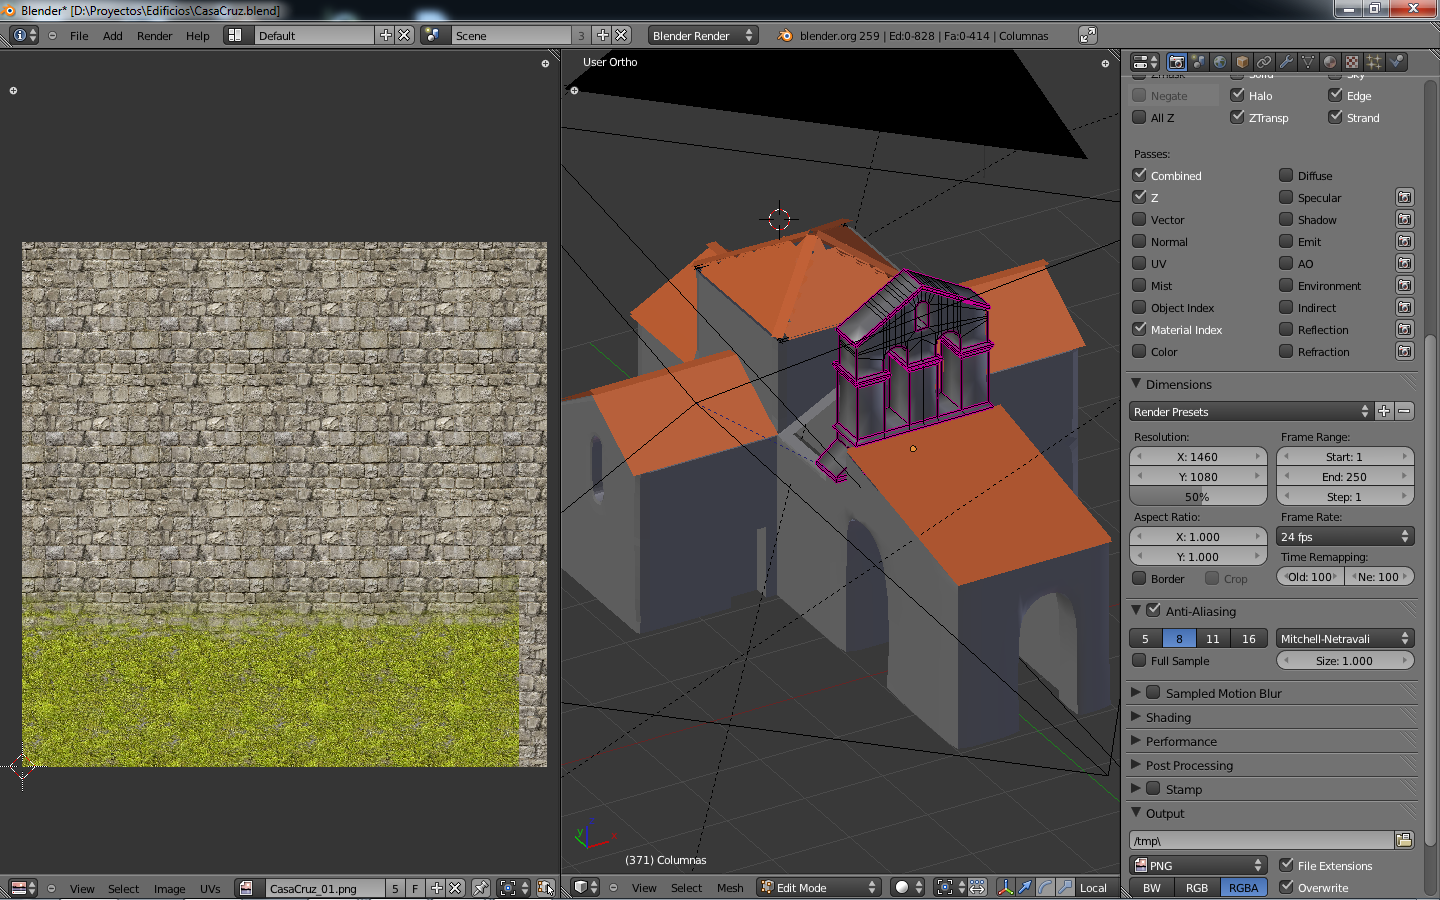Open the Texture properties tab

point(1352,62)
